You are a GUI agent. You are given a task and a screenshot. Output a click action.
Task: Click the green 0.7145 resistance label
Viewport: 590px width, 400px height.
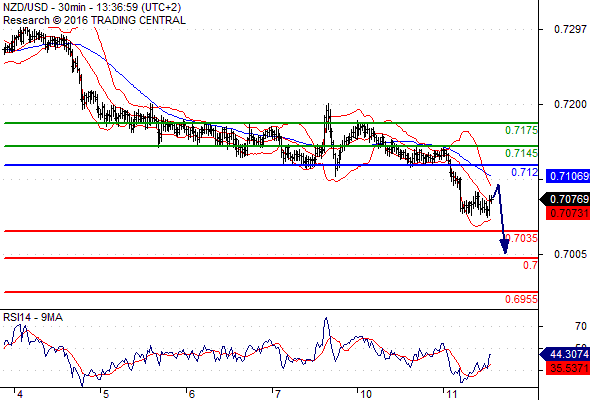click(x=521, y=153)
